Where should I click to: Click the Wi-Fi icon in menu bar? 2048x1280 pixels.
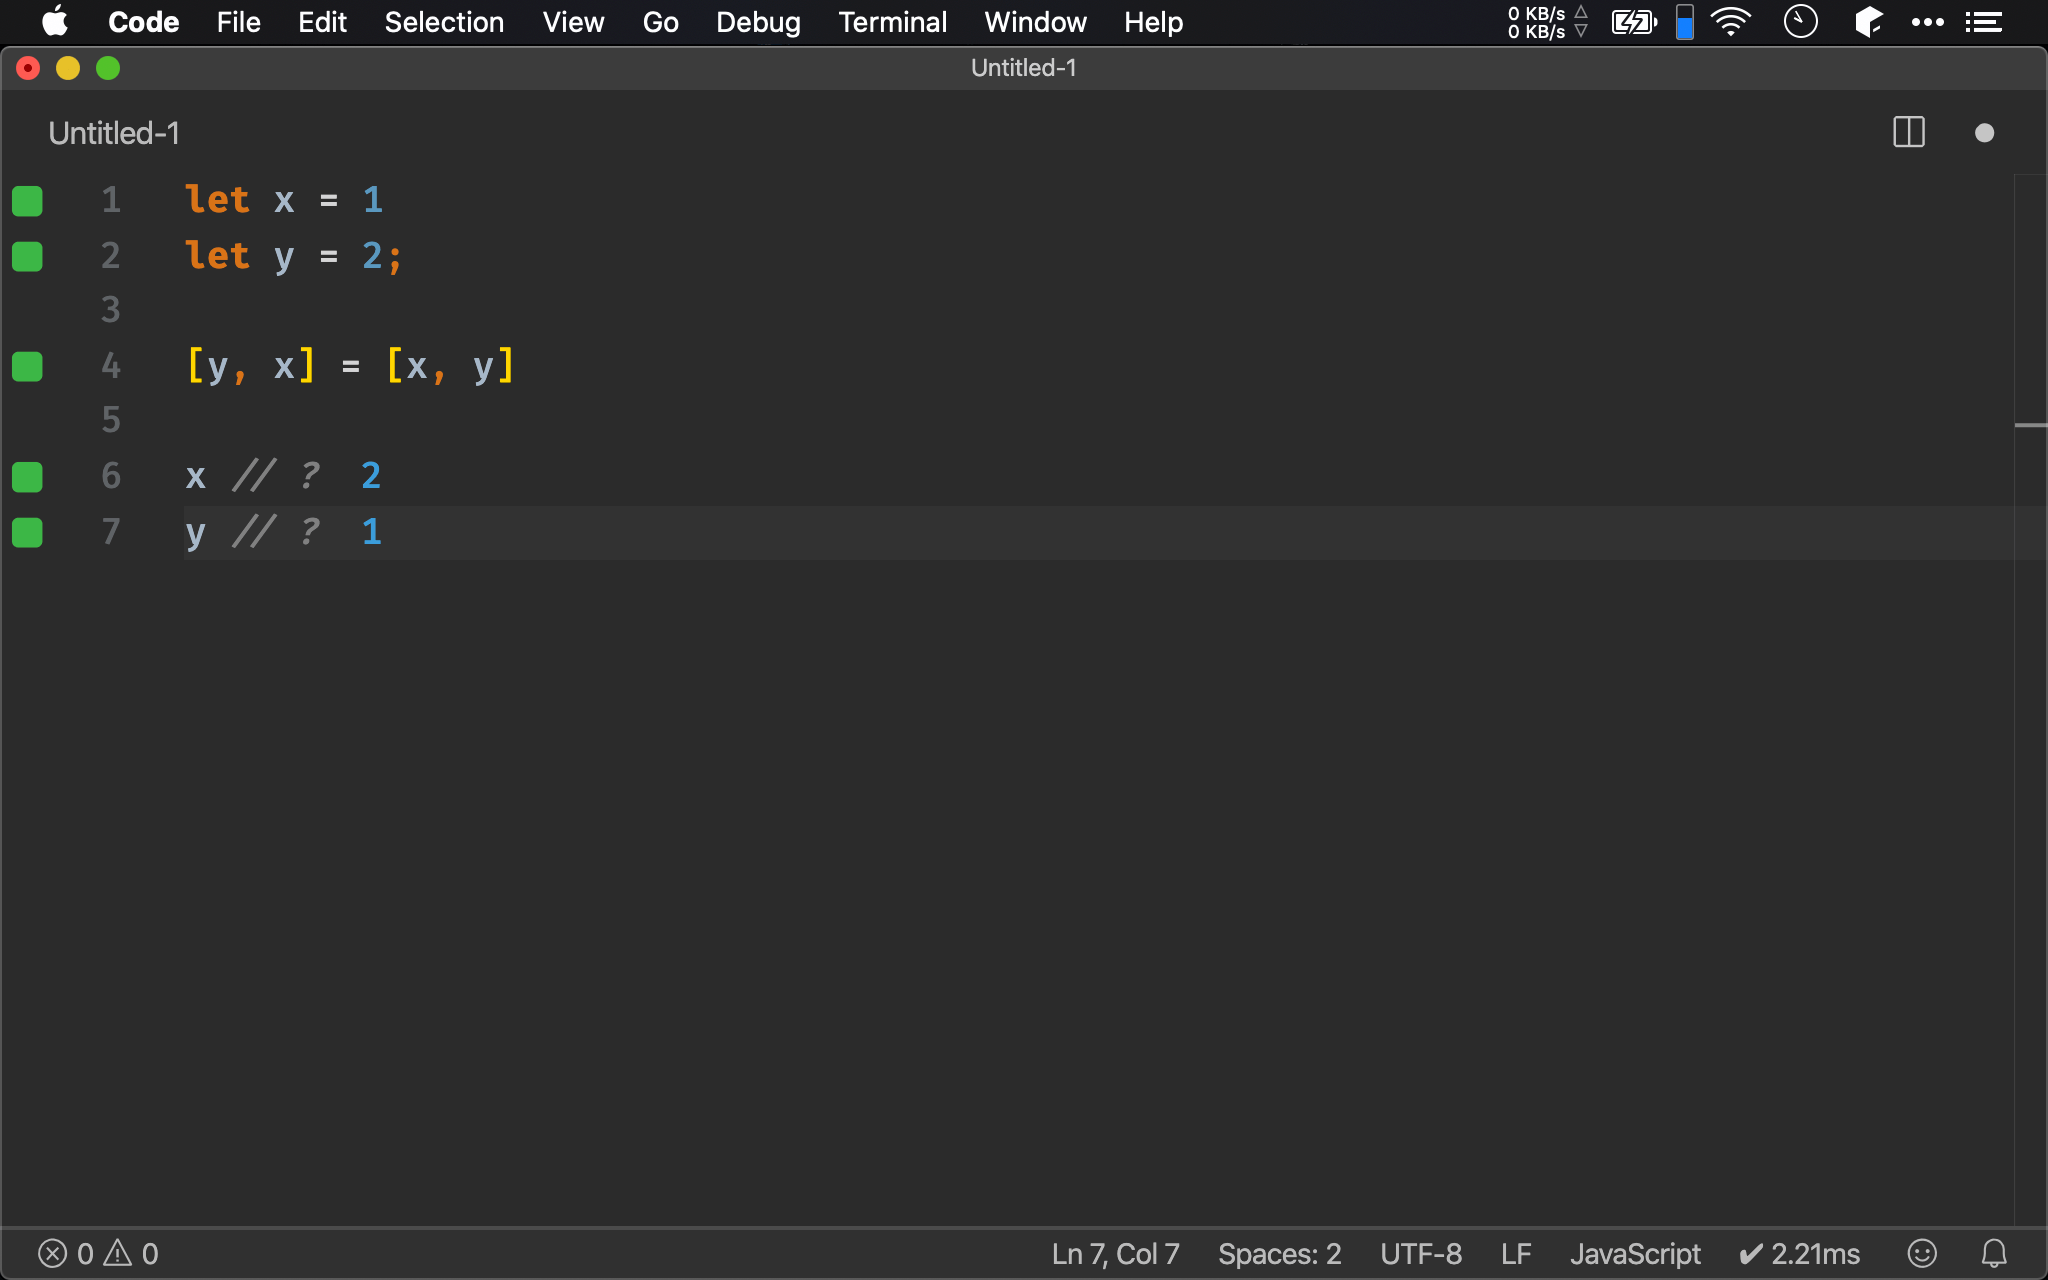tap(1731, 22)
